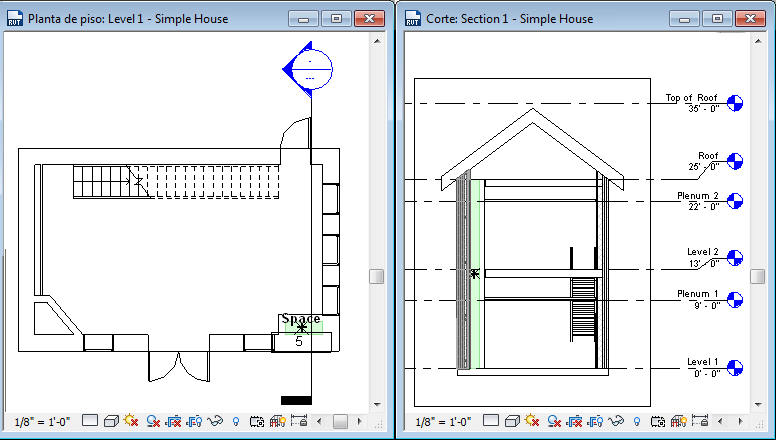Click the 'Top of Roof' level name
The width and height of the screenshot is (776, 440).
(691, 98)
